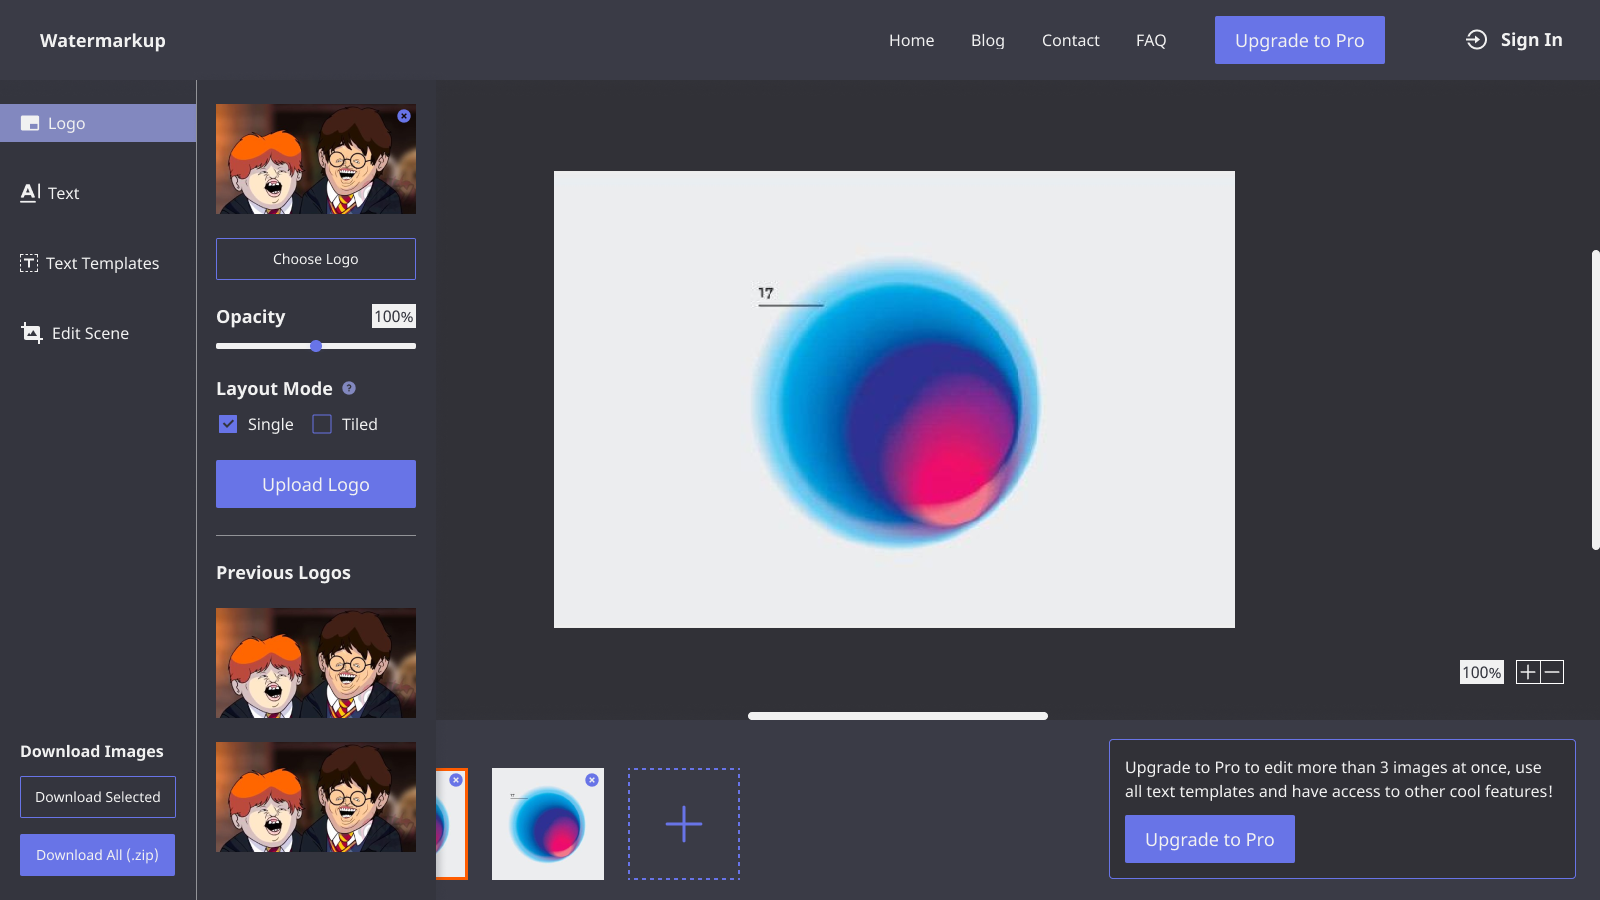Add a new image with the plus tile
Image resolution: width=1600 pixels, height=900 pixels.
[684, 824]
